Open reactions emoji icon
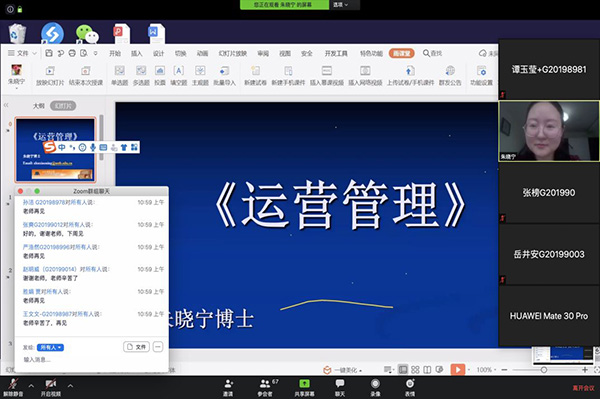Screen dimensions: 600x399 pyautogui.click(x=410, y=387)
